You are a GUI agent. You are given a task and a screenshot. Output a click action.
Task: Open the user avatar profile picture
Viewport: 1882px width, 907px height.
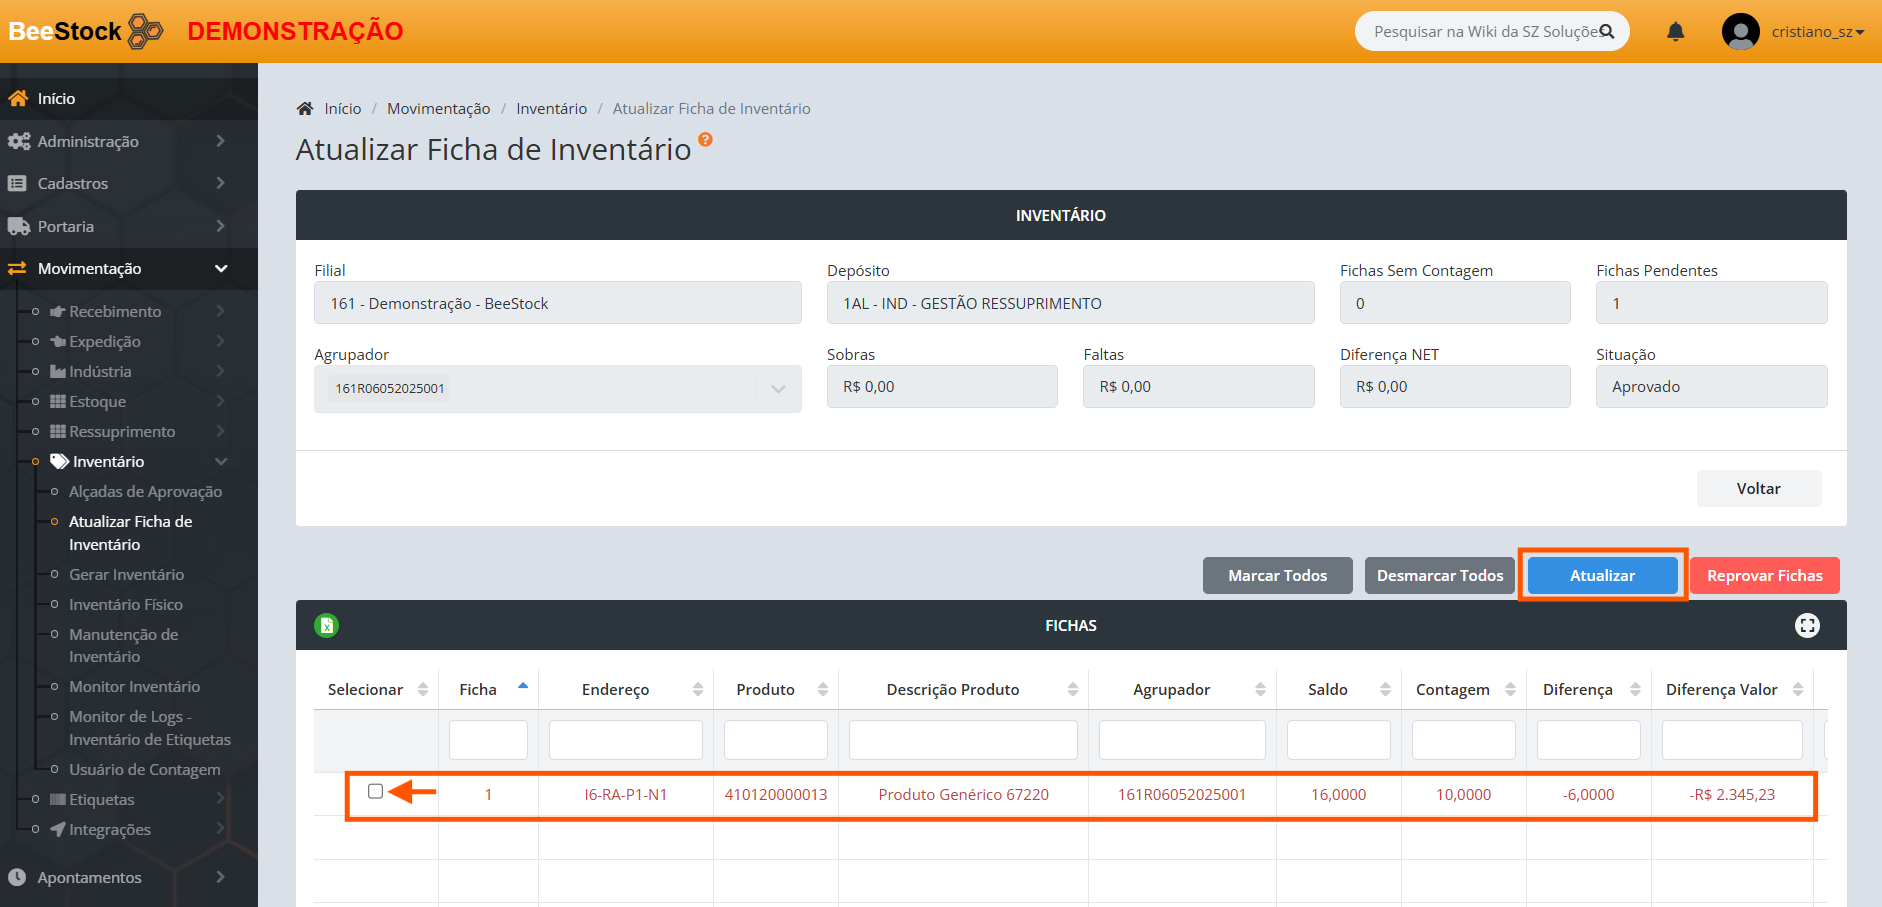coord(1740,32)
